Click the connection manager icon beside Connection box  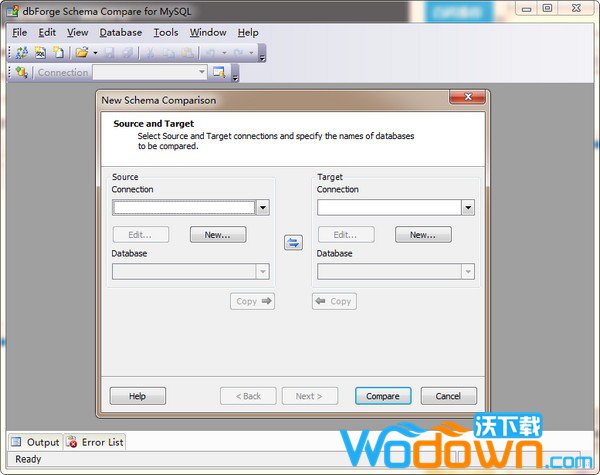219,72
